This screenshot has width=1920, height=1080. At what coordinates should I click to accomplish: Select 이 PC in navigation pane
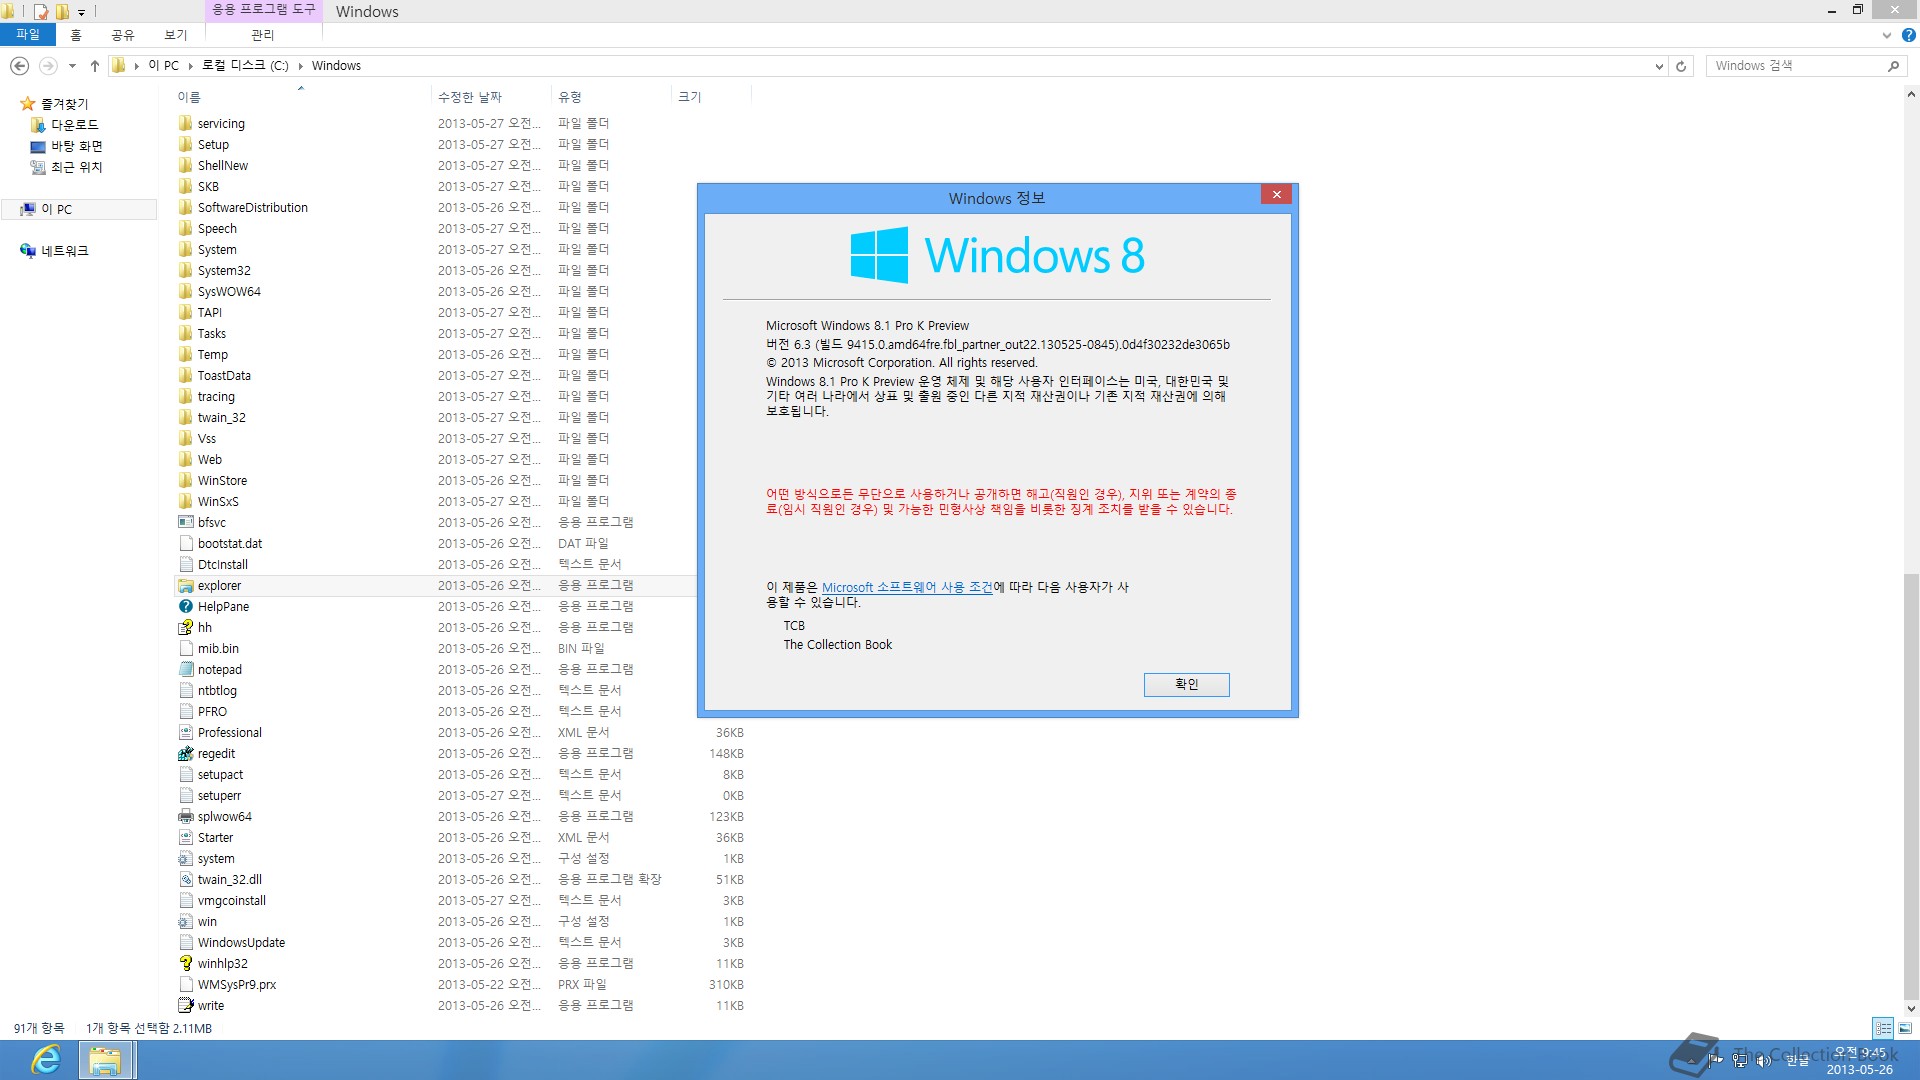[x=56, y=209]
